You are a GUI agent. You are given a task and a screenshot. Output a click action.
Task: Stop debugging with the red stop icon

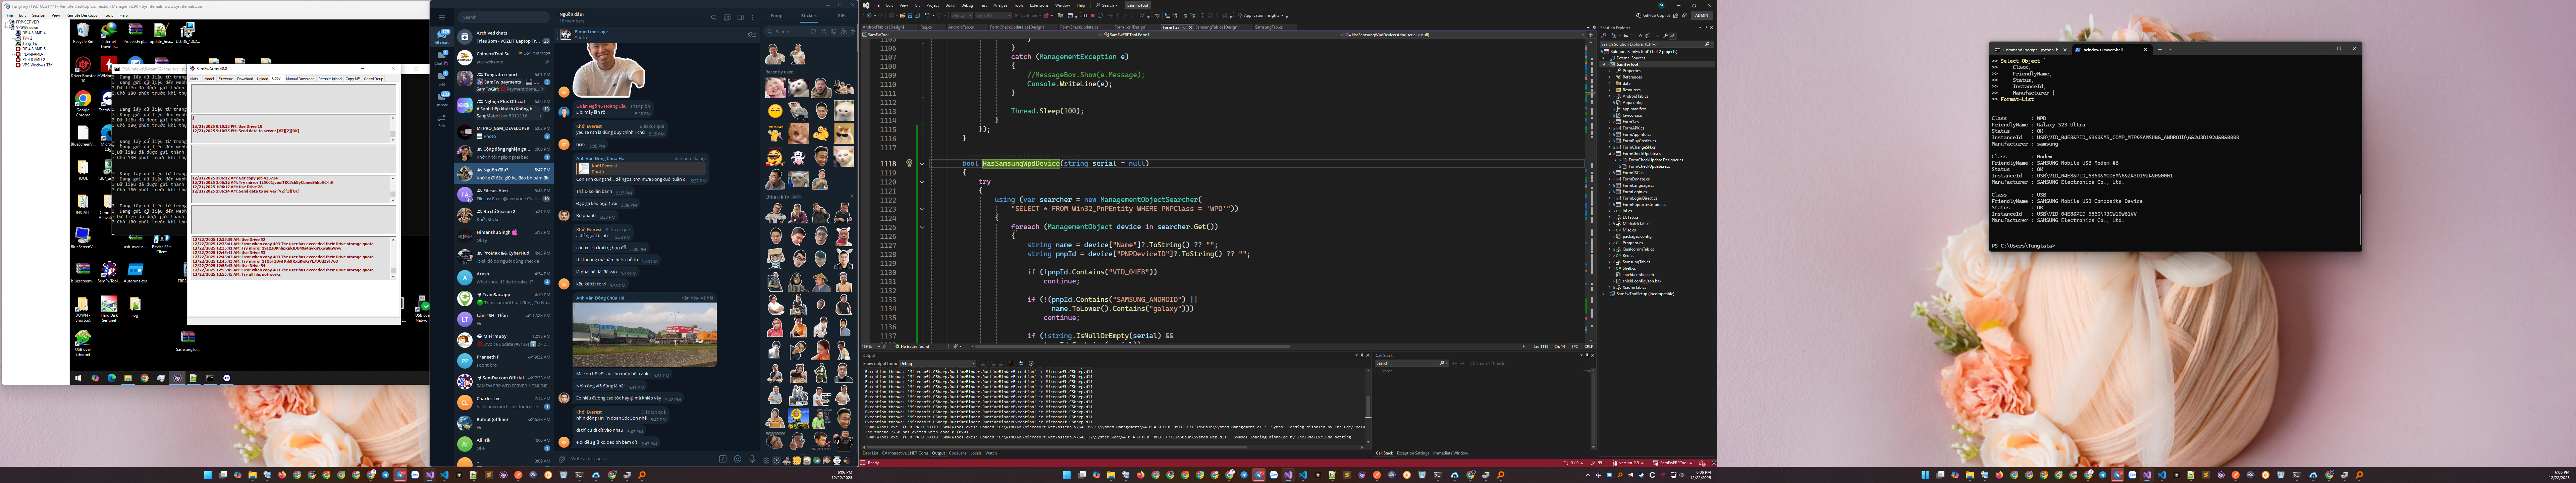pos(1093,16)
